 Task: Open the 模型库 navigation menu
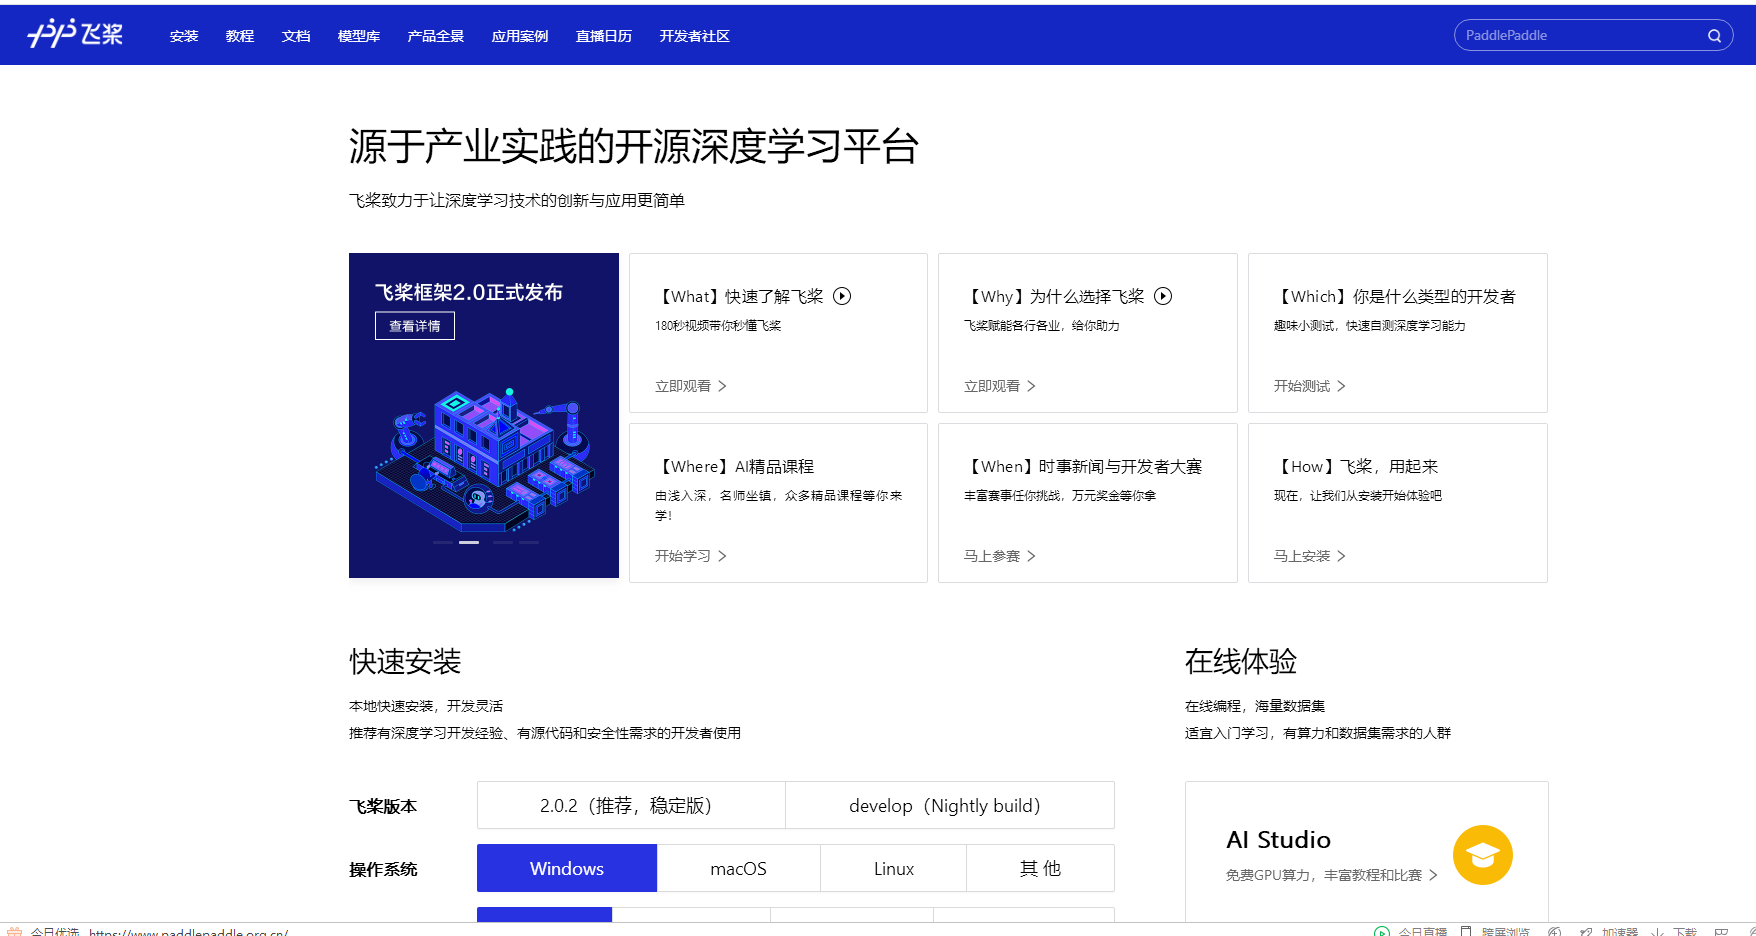pyautogui.click(x=358, y=35)
